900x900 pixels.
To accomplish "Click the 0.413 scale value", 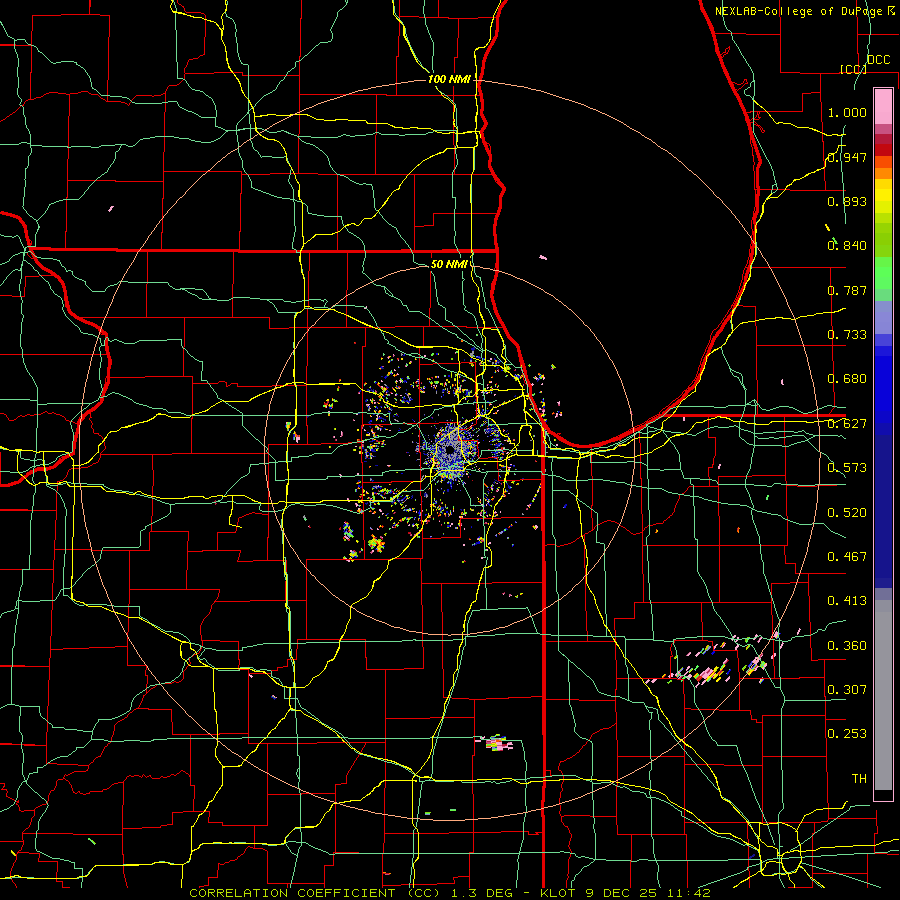I will [x=847, y=601].
